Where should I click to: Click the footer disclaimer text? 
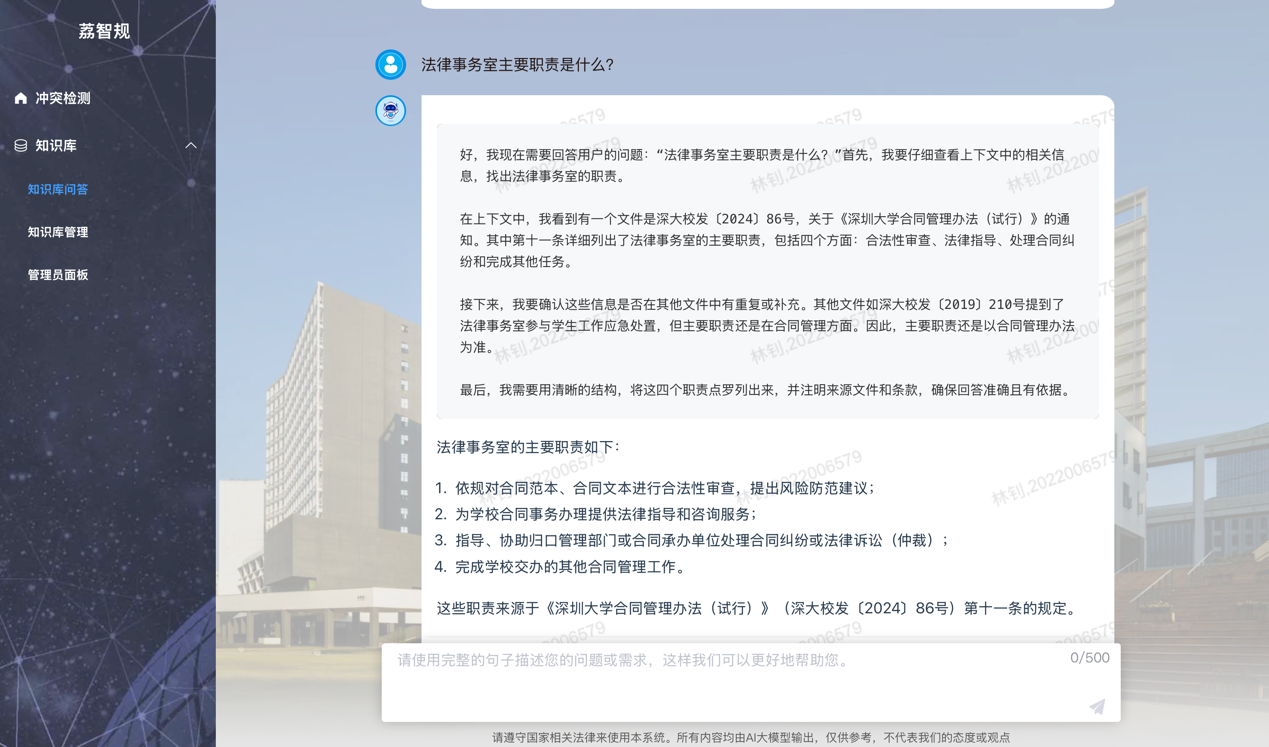750,738
